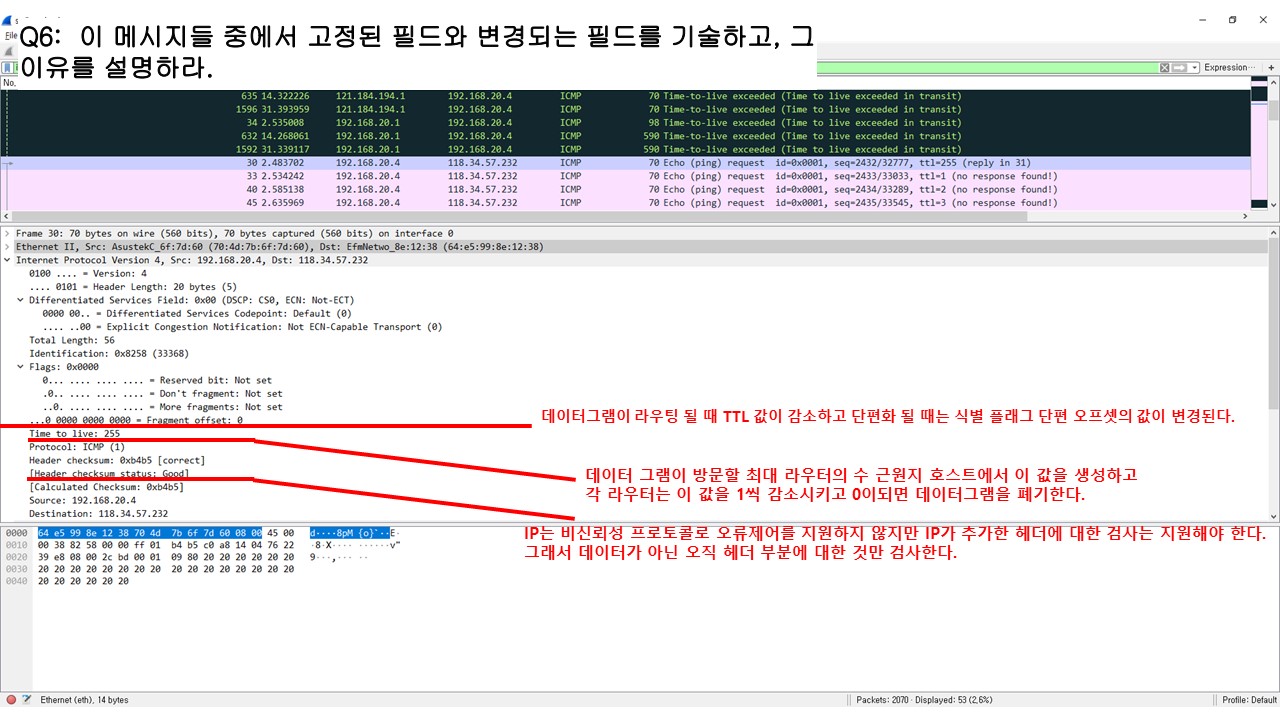Open capture file properties pencil icon
The width and height of the screenshot is (1280, 720).
pos(26,700)
